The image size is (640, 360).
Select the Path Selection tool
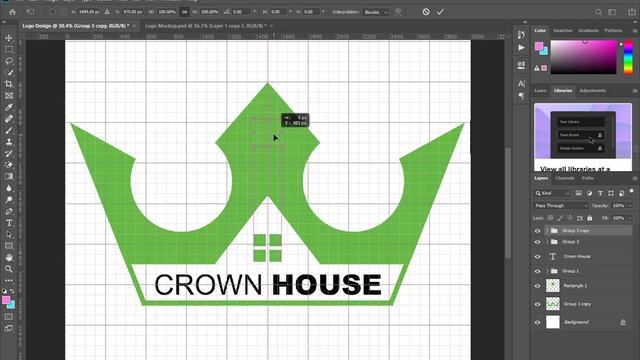(9, 235)
